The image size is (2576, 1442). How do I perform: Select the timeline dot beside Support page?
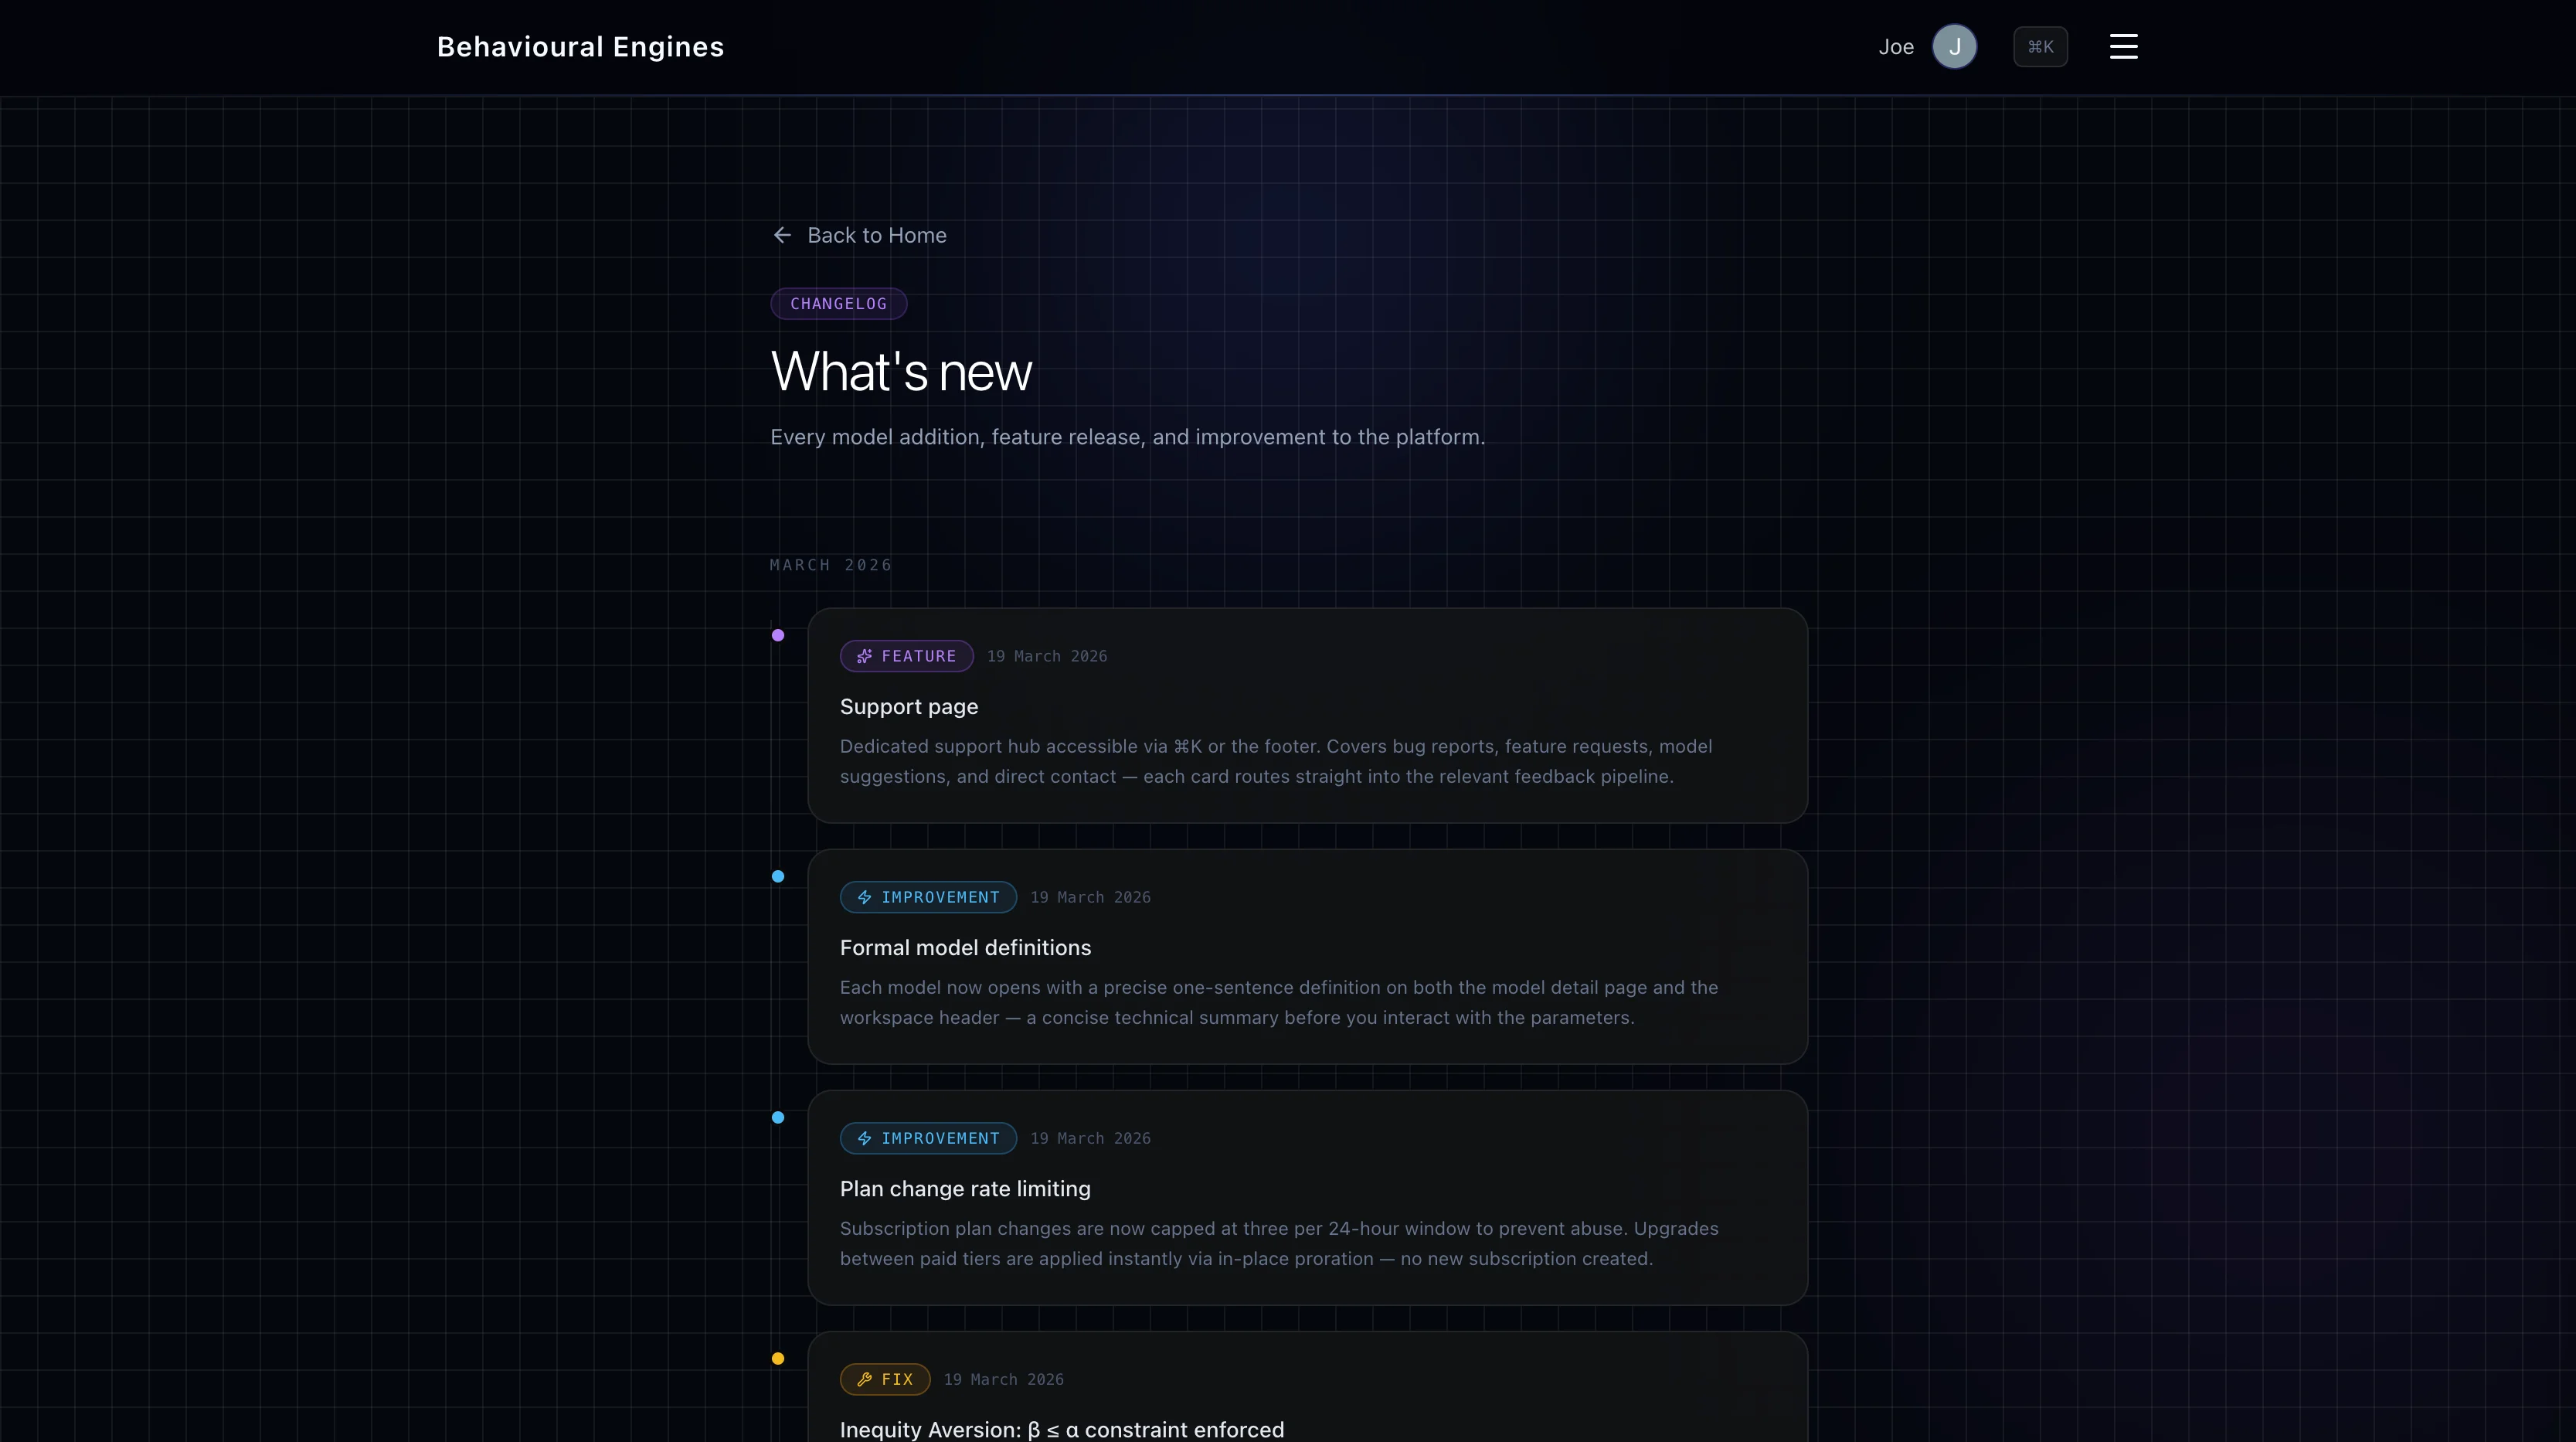coord(778,635)
